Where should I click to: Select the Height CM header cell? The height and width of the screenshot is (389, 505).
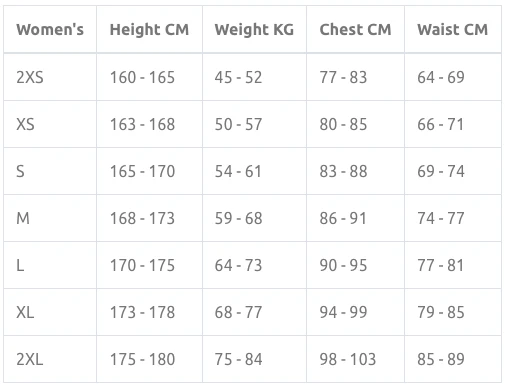[149, 30]
